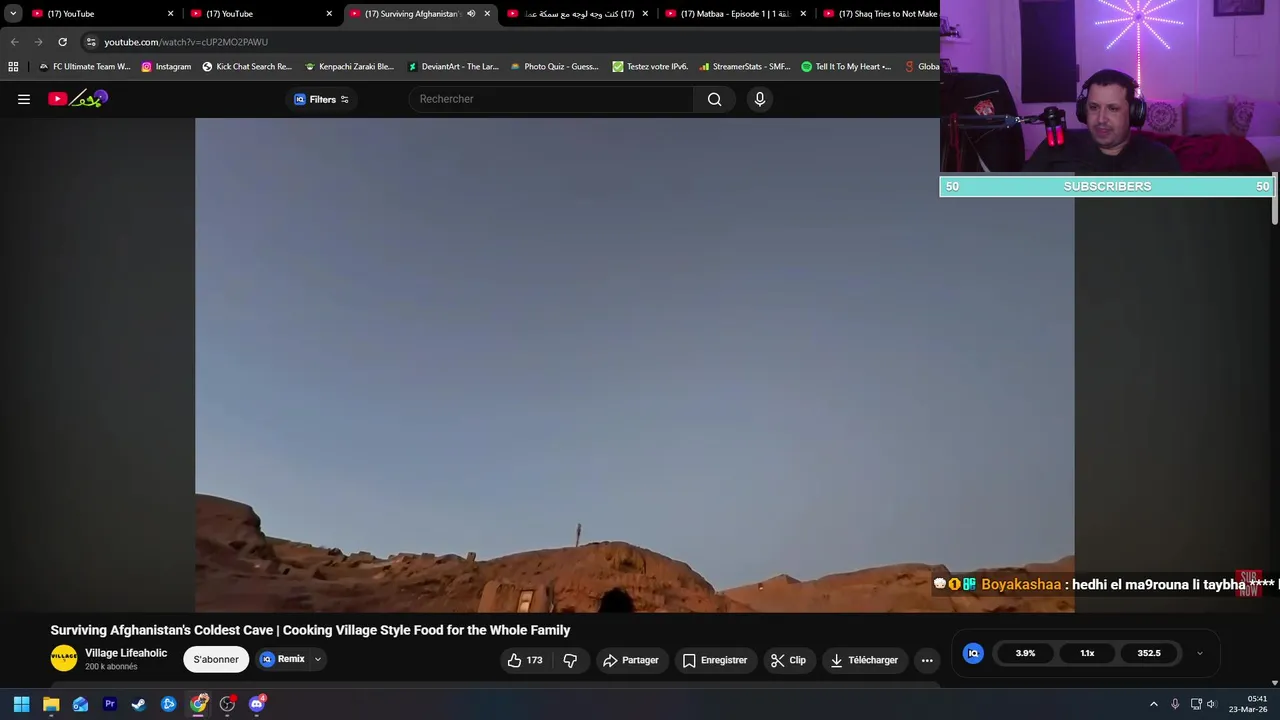Like the video with 173 likes

525,660
